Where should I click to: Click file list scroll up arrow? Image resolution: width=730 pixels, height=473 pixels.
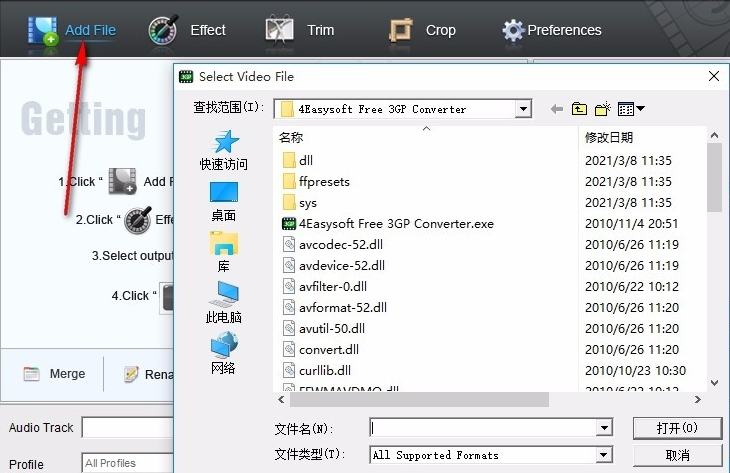point(714,135)
